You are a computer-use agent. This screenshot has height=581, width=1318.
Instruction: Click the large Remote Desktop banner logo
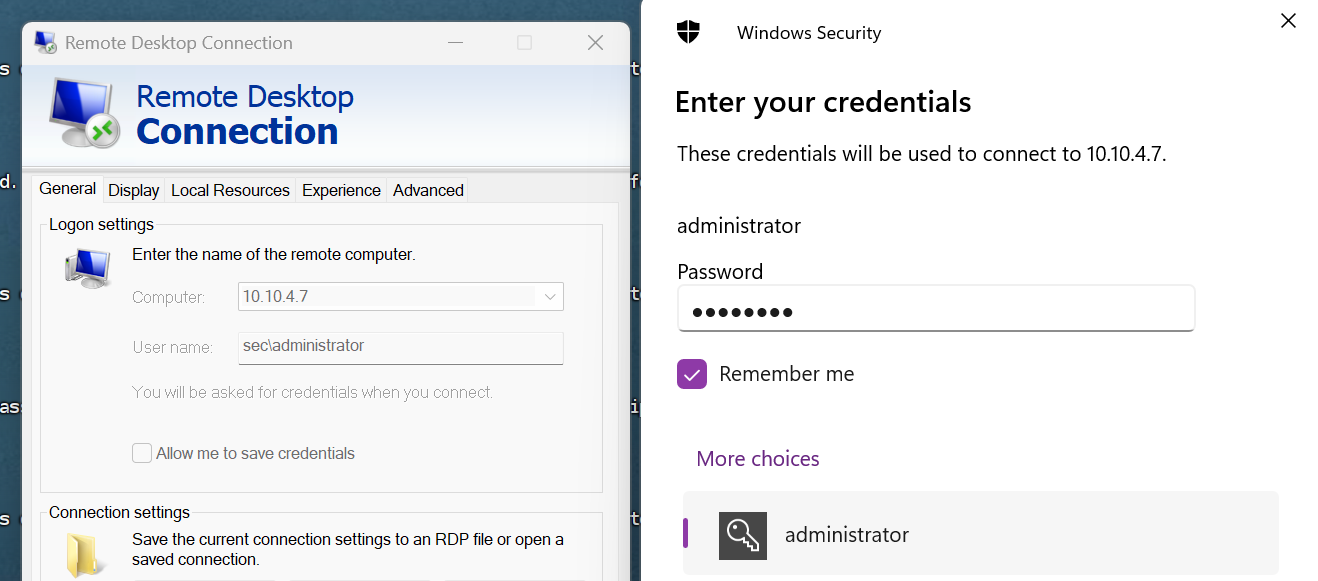click(85, 114)
